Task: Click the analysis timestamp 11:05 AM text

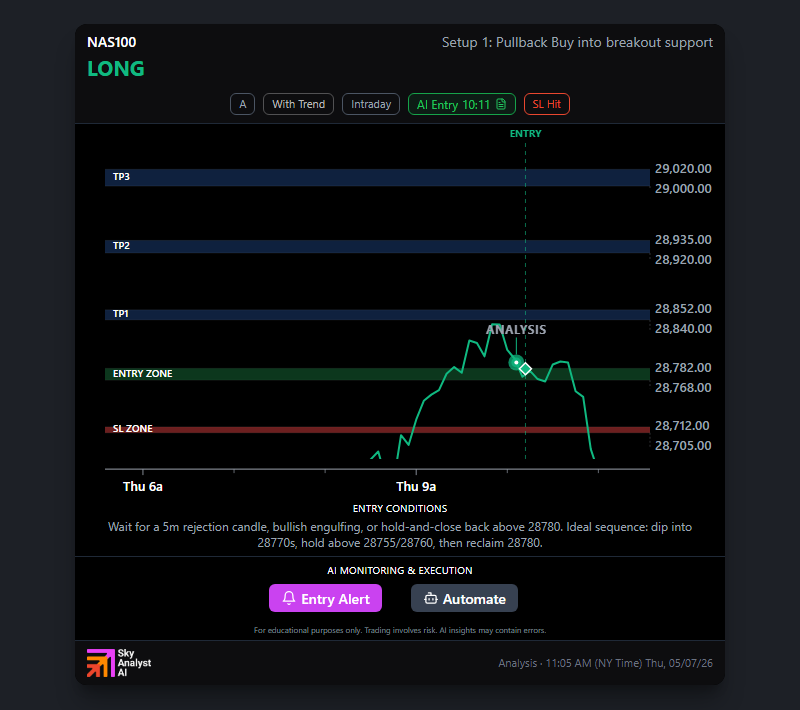Action: click(605, 663)
